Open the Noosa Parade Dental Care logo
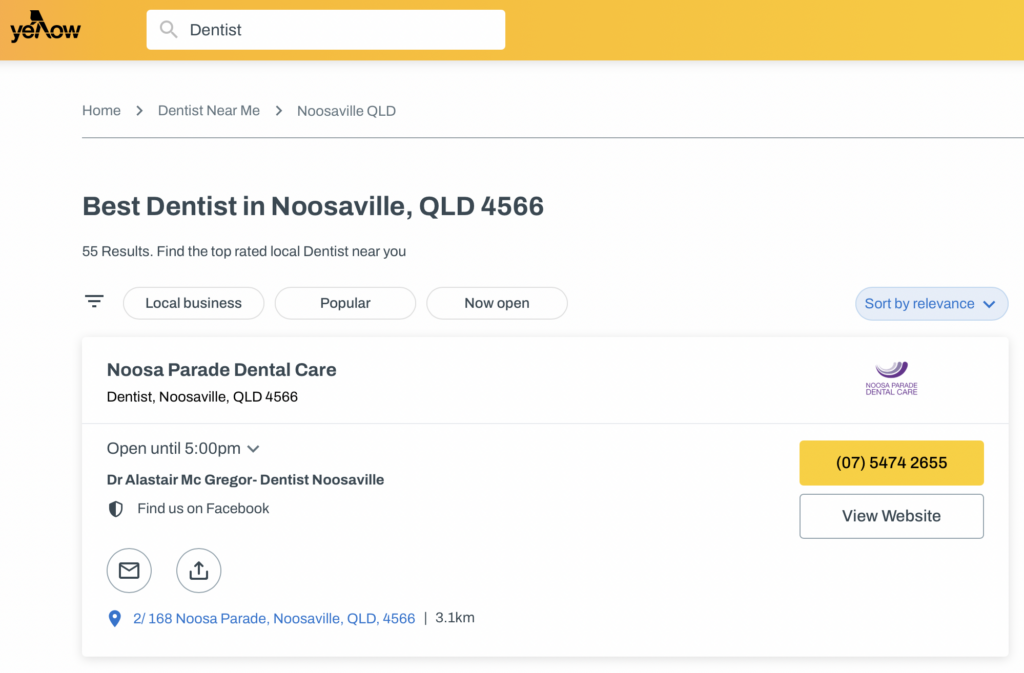 [891, 379]
